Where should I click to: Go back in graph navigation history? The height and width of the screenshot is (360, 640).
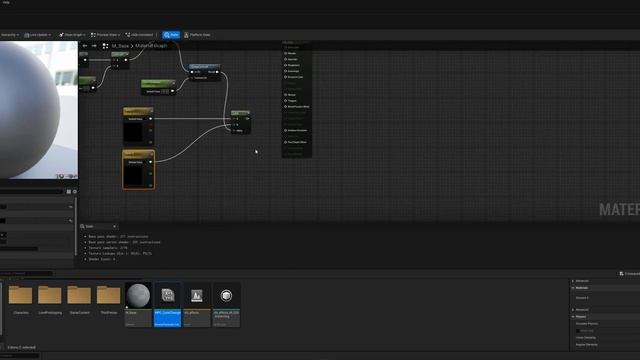[x=84, y=46]
